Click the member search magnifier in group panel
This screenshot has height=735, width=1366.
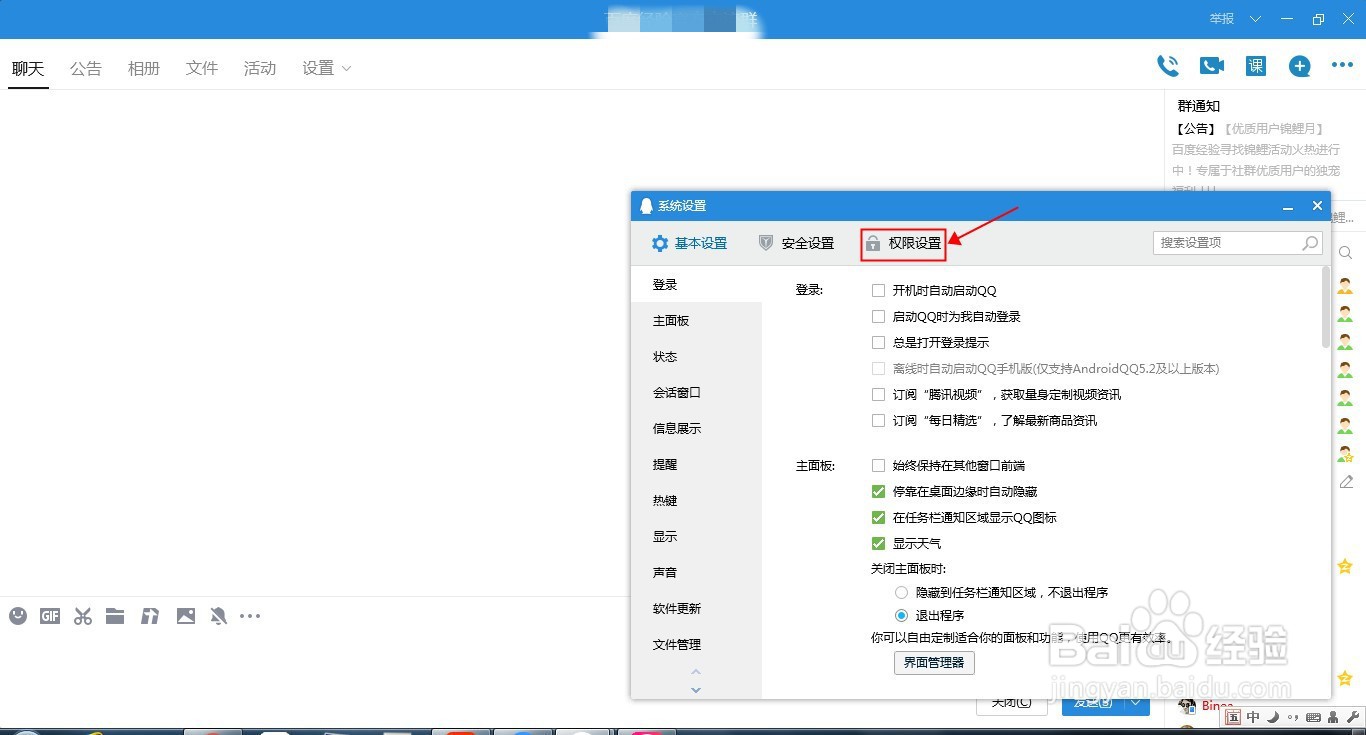[1346, 253]
